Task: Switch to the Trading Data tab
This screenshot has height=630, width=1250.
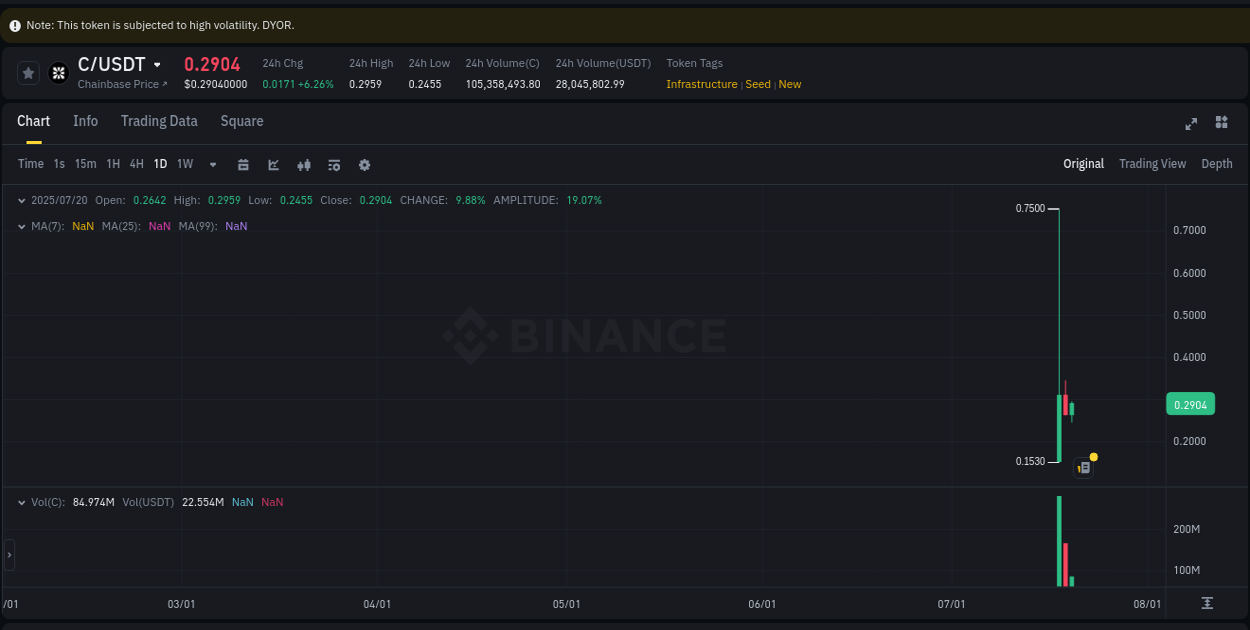Action: (159, 121)
